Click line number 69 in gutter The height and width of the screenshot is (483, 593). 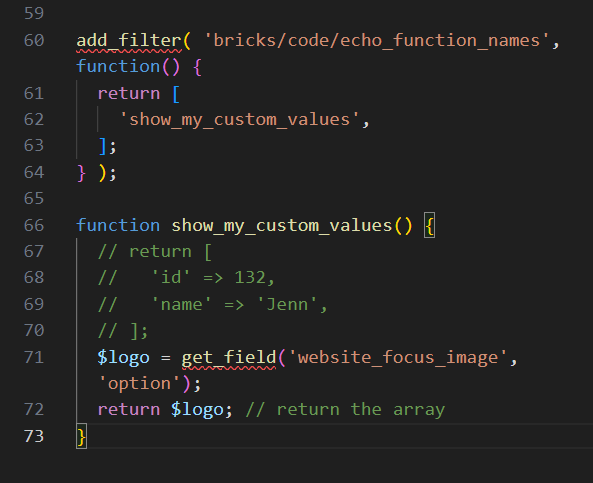(34, 304)
